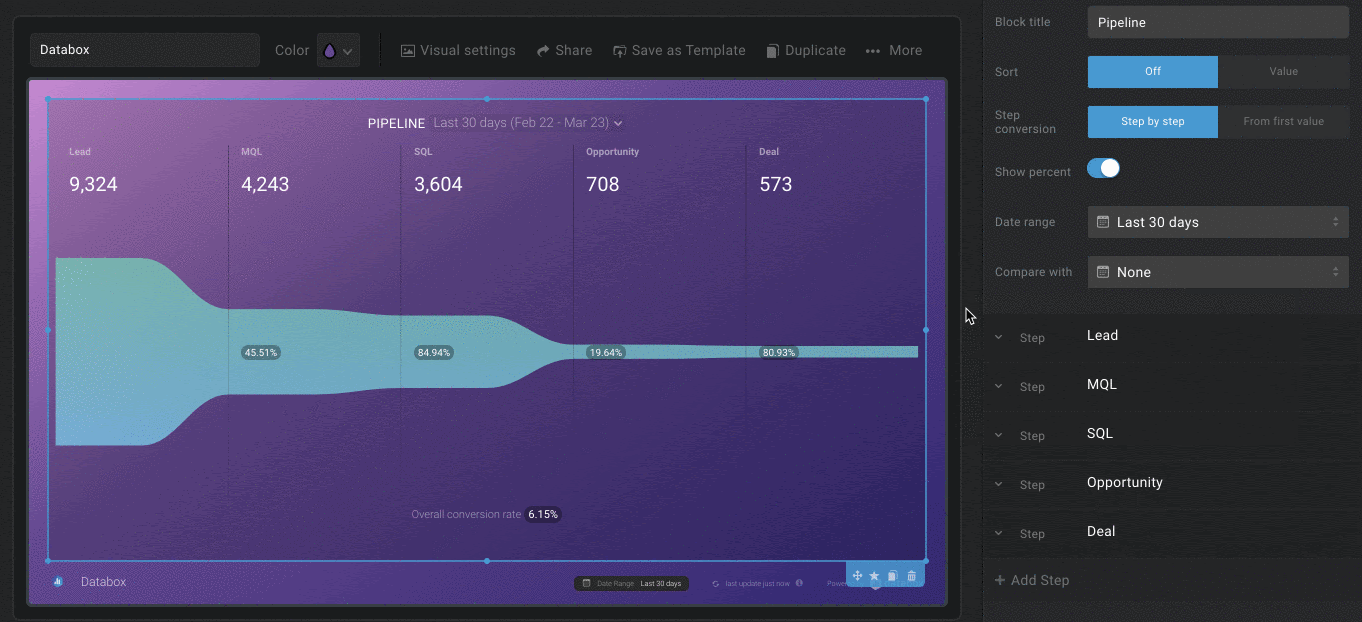Delete the block with trash icon
The width and height of the screenshot is (1362, 622).
(x=911, y=576)
